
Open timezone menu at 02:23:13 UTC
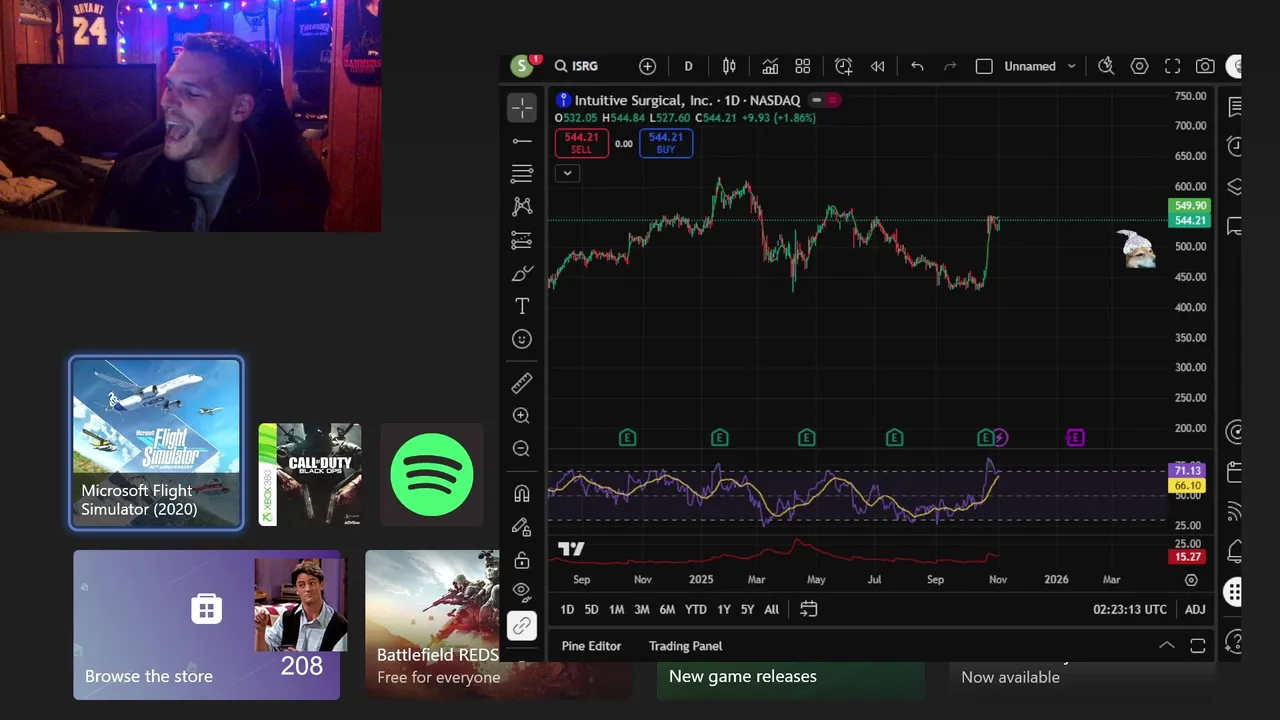click(x=1130, y=609)
